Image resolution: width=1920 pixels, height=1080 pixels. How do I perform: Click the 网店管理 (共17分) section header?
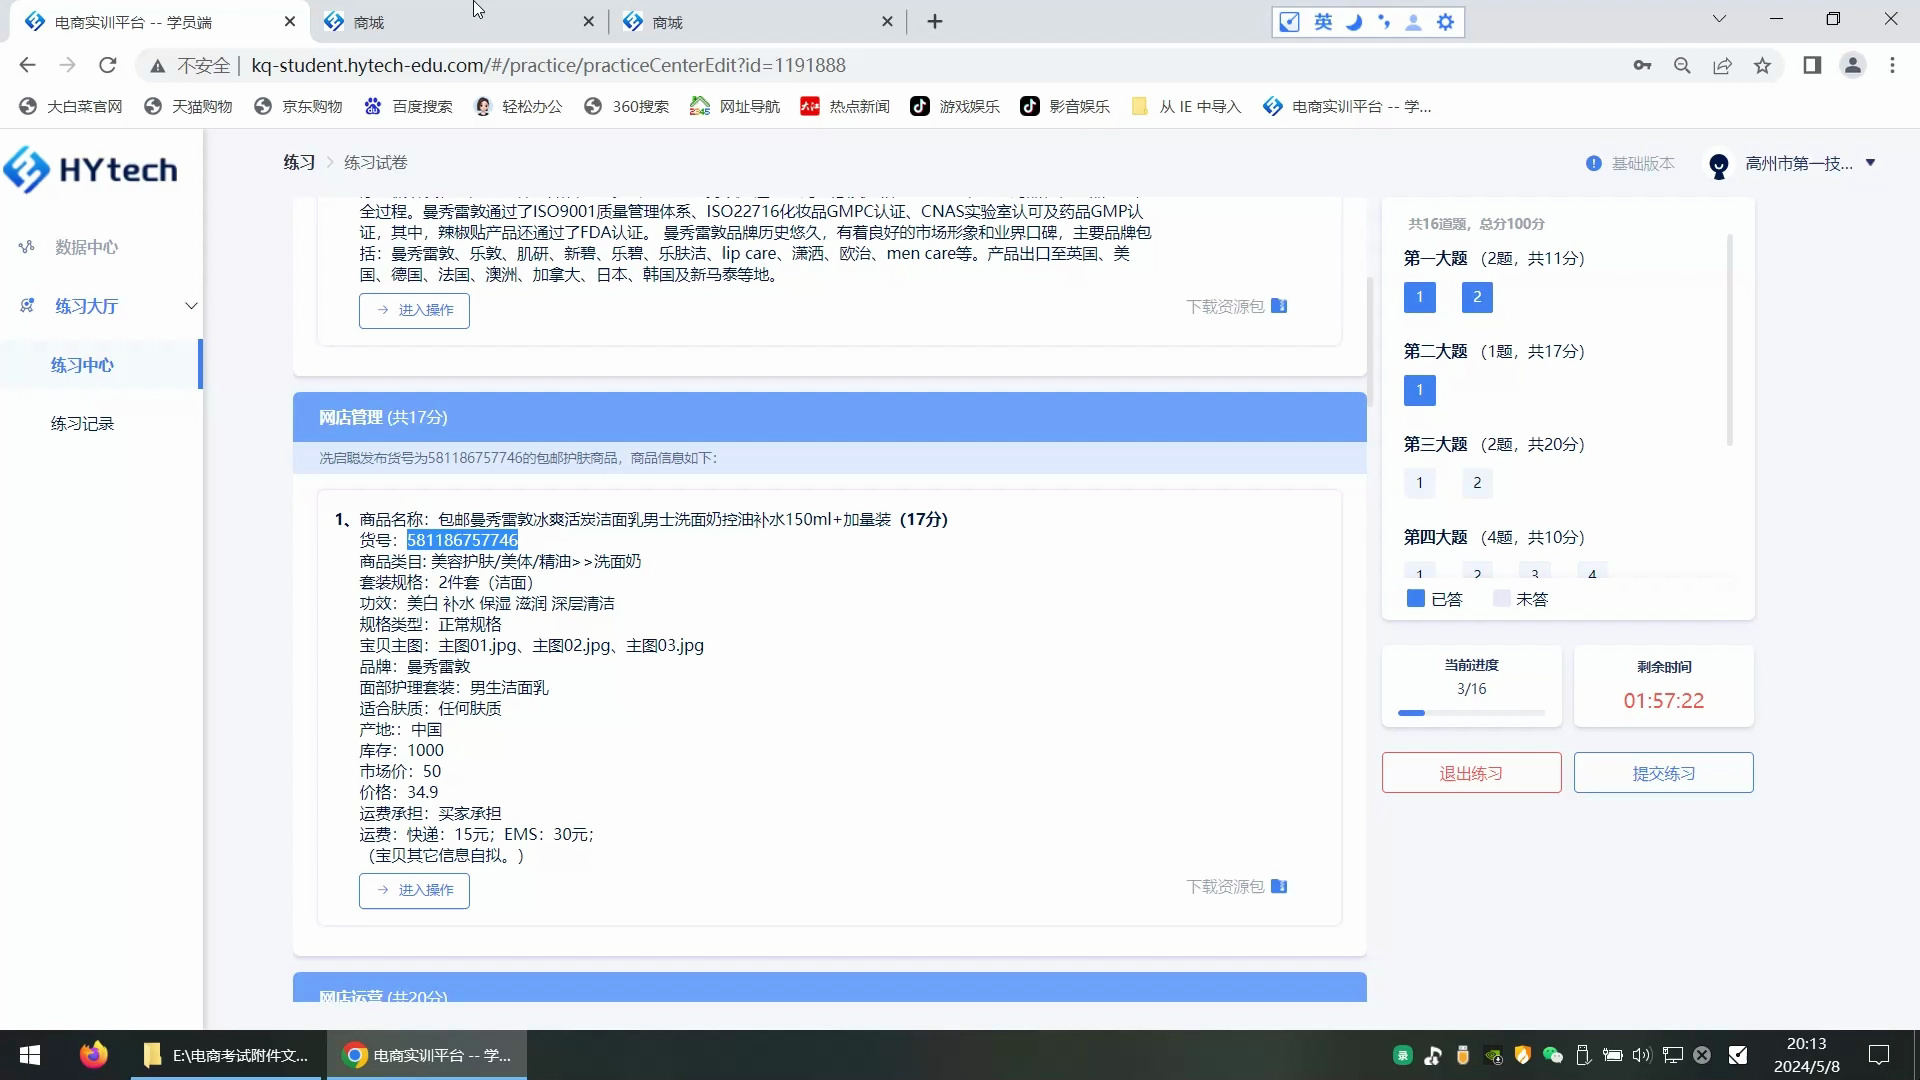coord(829,417)
